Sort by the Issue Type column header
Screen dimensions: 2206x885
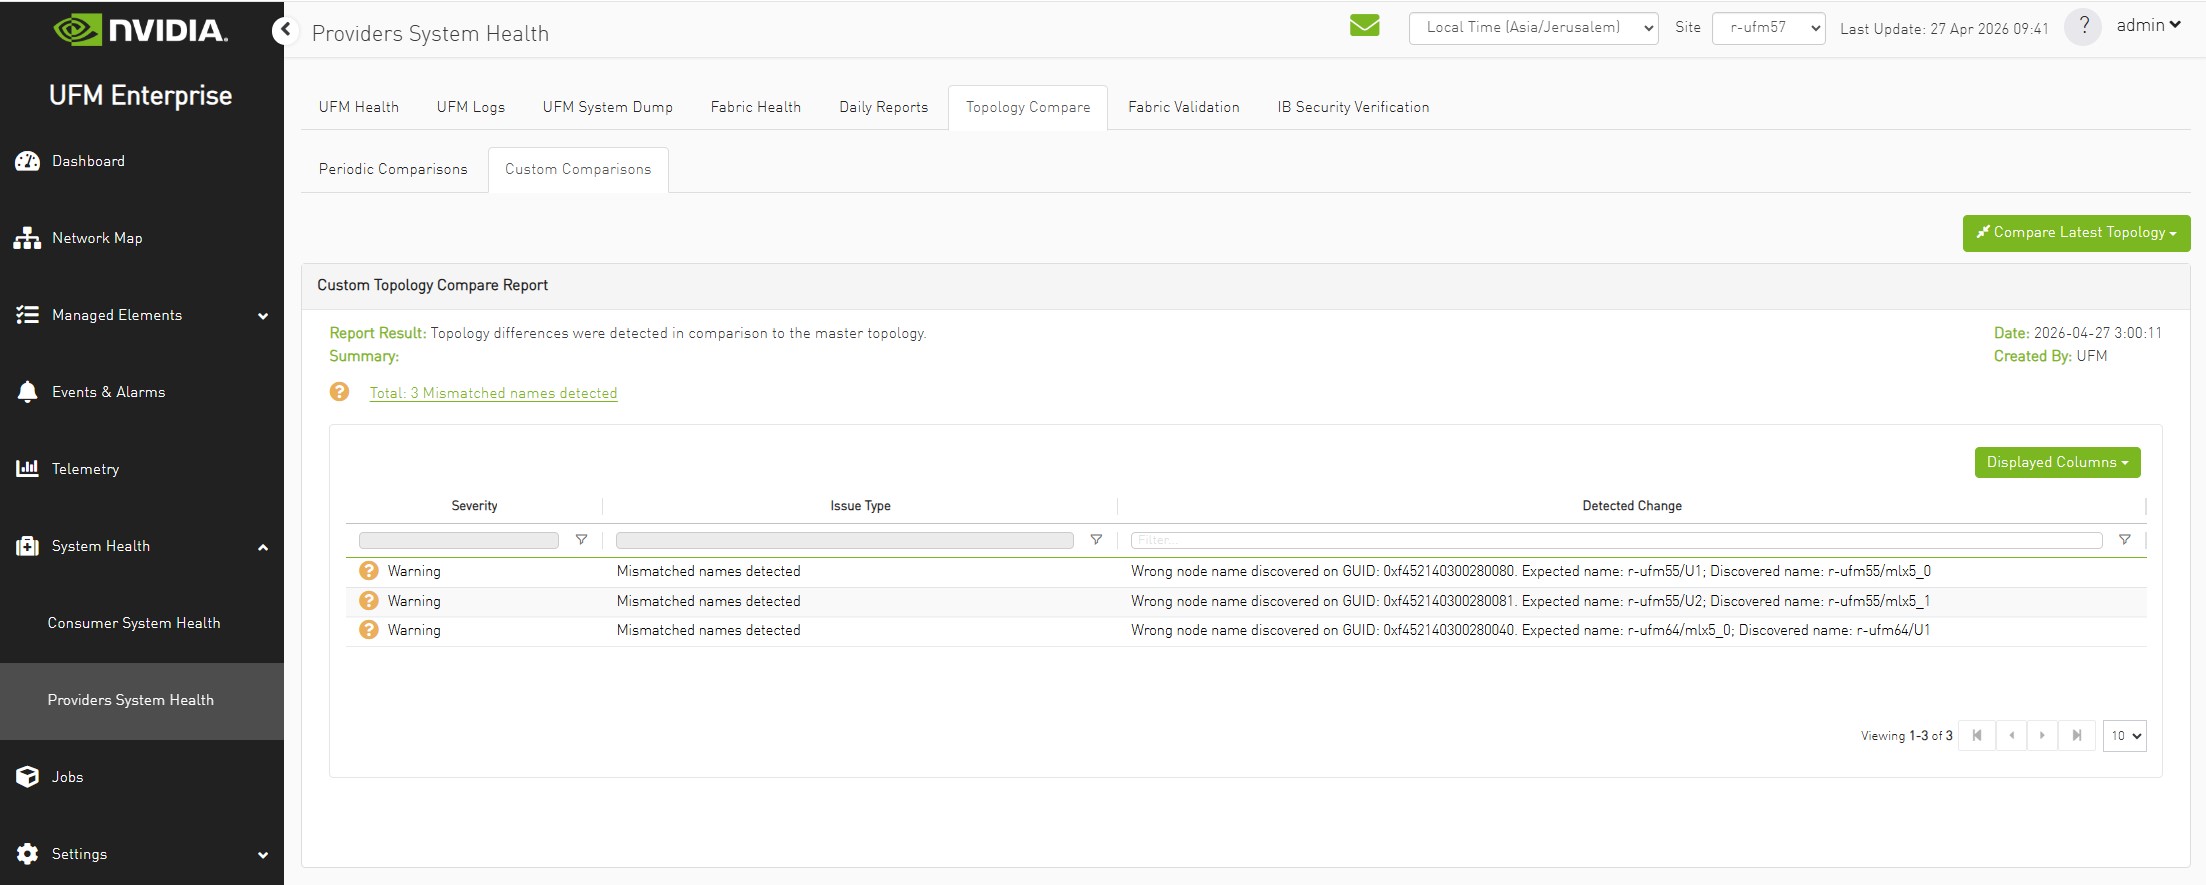(x=860, y=506)
